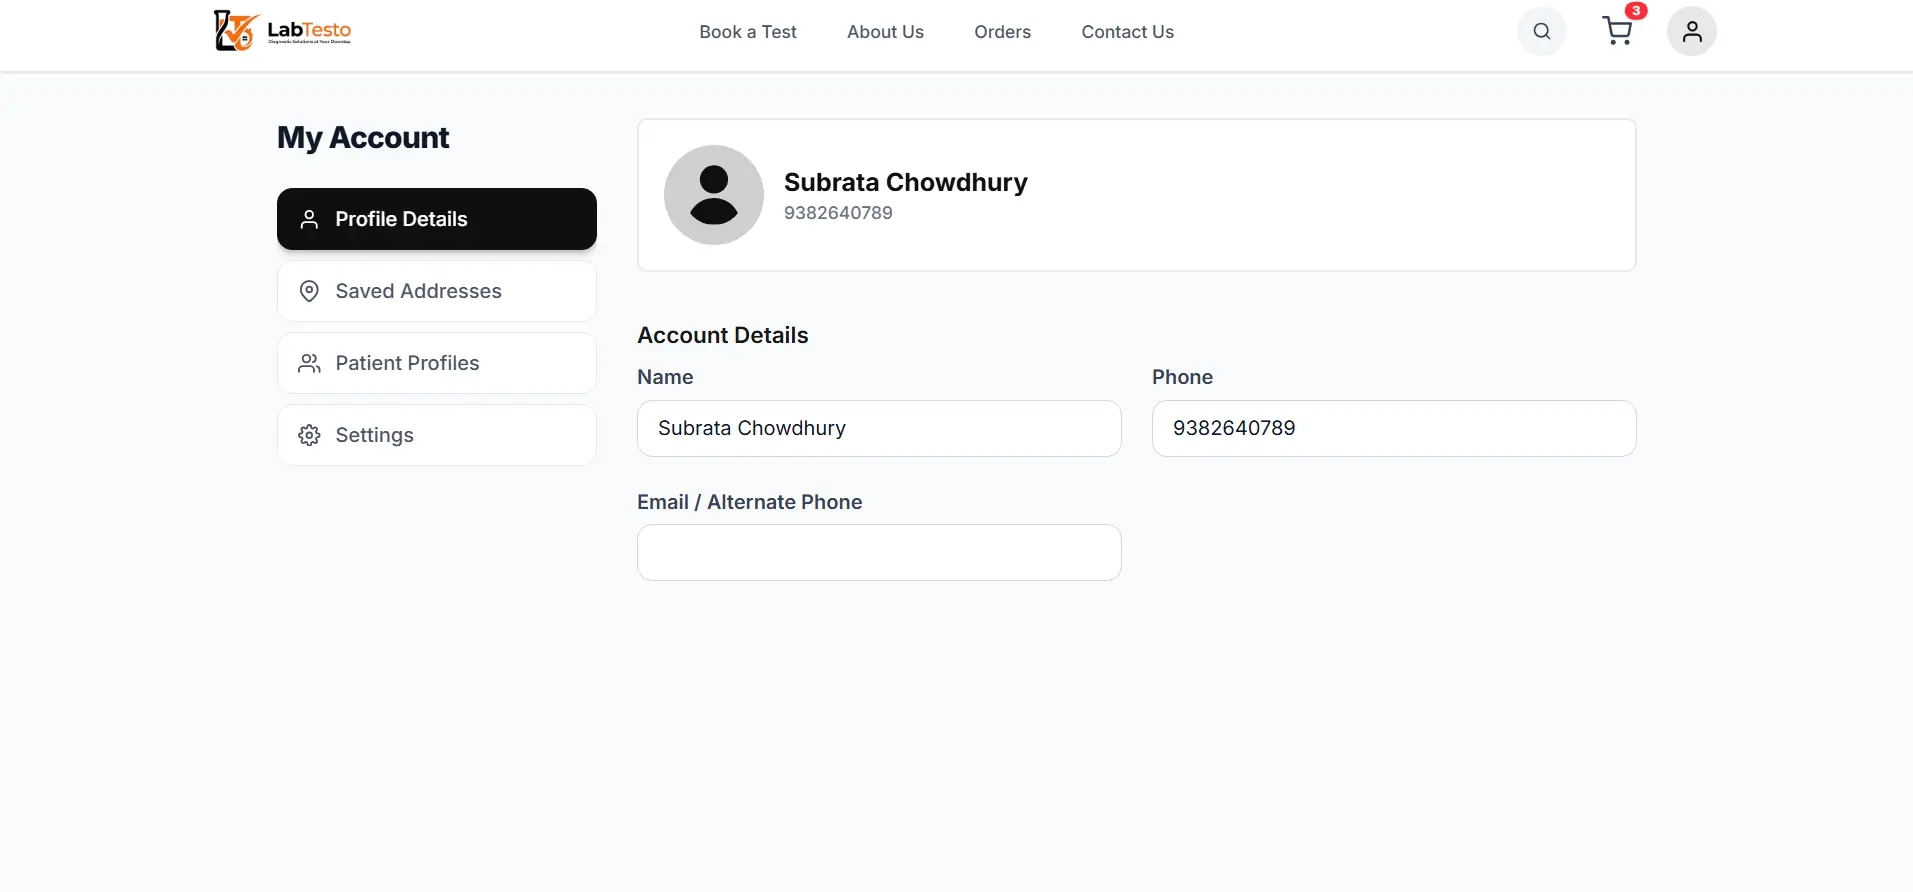Click the cart badge showing 3
Image resolution: width=1913 pixels, height=892 pixels.
[1636, 11]
